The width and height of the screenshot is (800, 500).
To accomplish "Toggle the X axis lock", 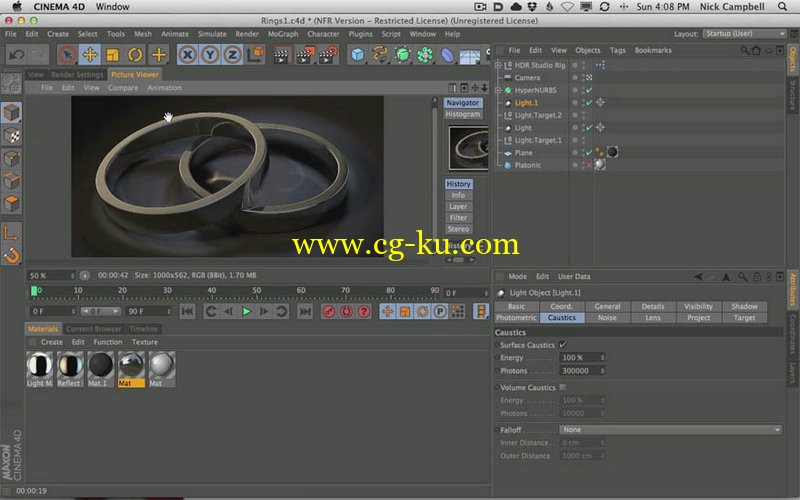I will (187, 55).
